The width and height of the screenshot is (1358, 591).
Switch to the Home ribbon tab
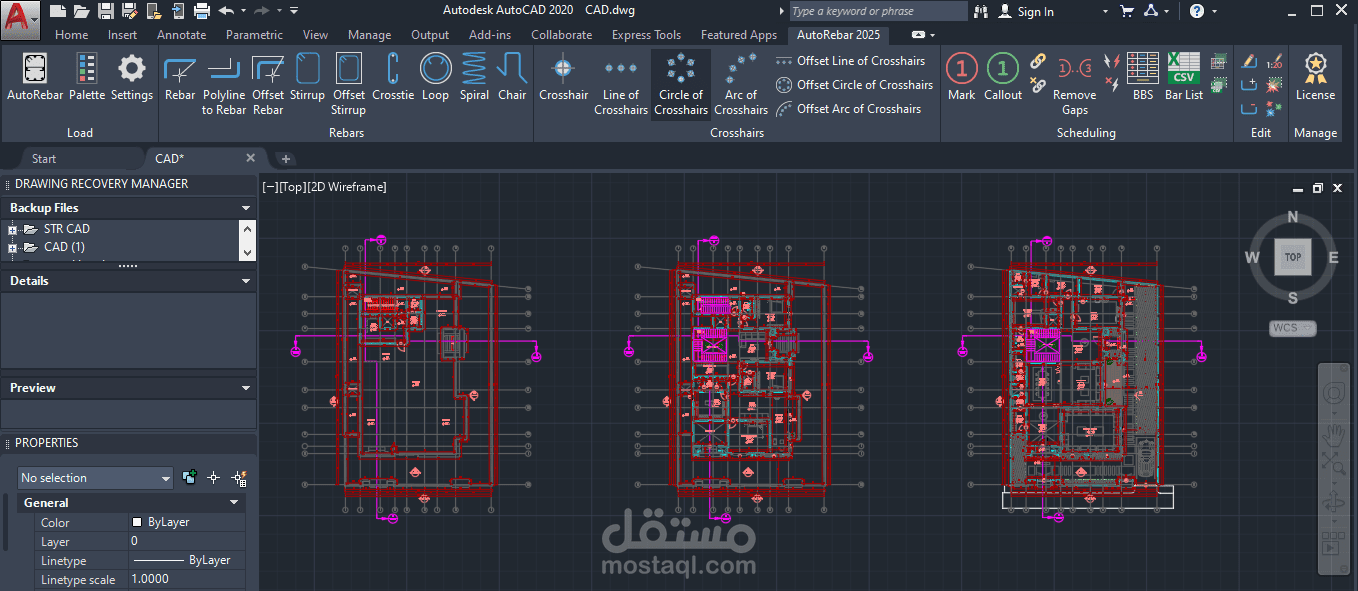point(72,34)
